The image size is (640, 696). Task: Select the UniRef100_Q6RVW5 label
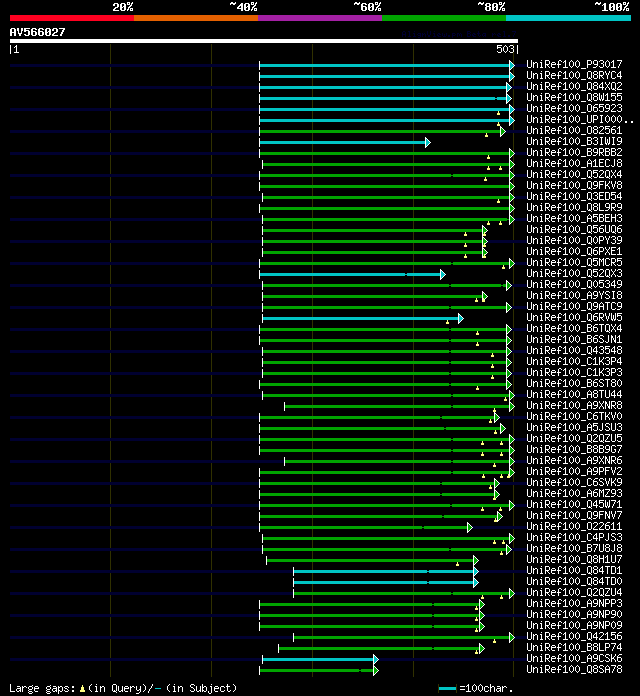tap(574, 317)
